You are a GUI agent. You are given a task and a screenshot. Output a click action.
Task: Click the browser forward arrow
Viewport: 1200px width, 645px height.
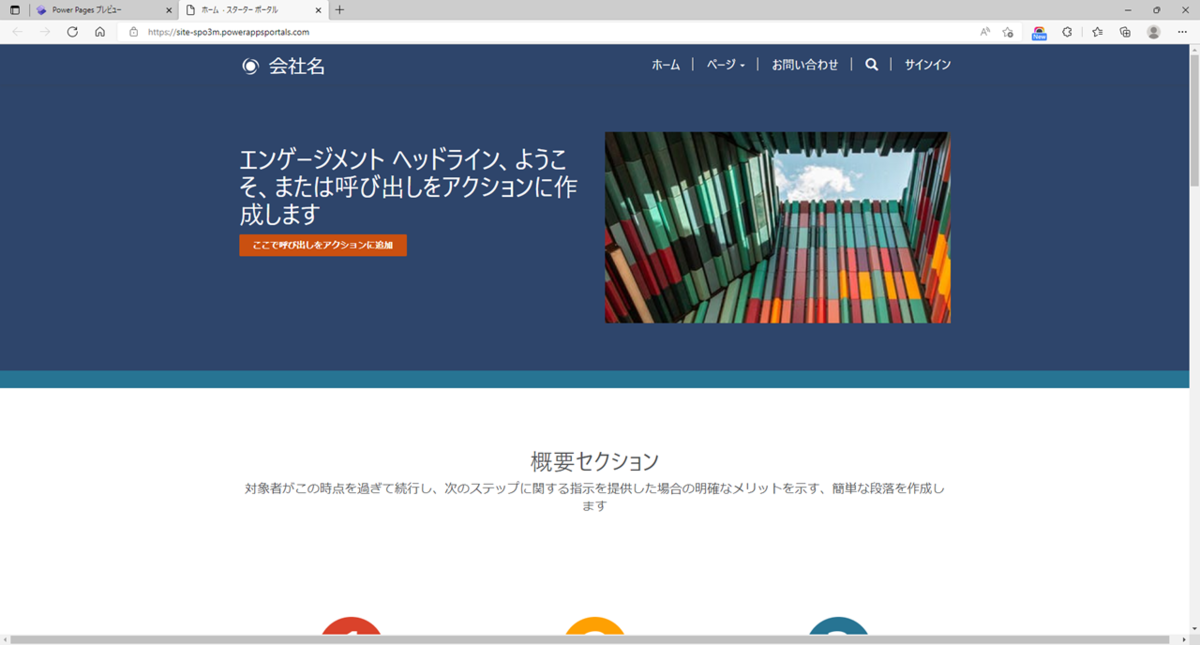(x=45, y=32)
